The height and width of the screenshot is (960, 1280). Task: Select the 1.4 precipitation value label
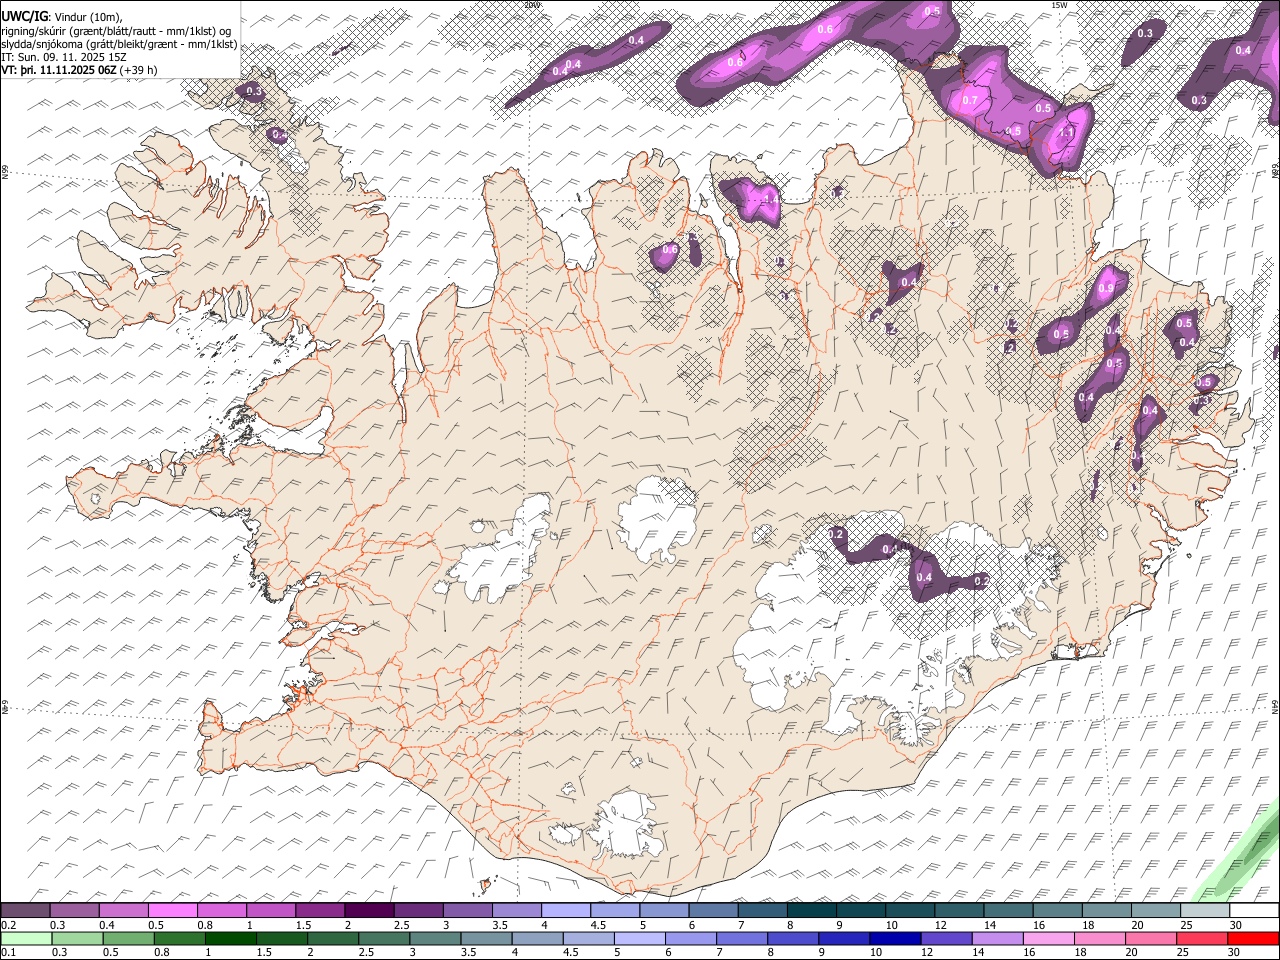point(770,199)
